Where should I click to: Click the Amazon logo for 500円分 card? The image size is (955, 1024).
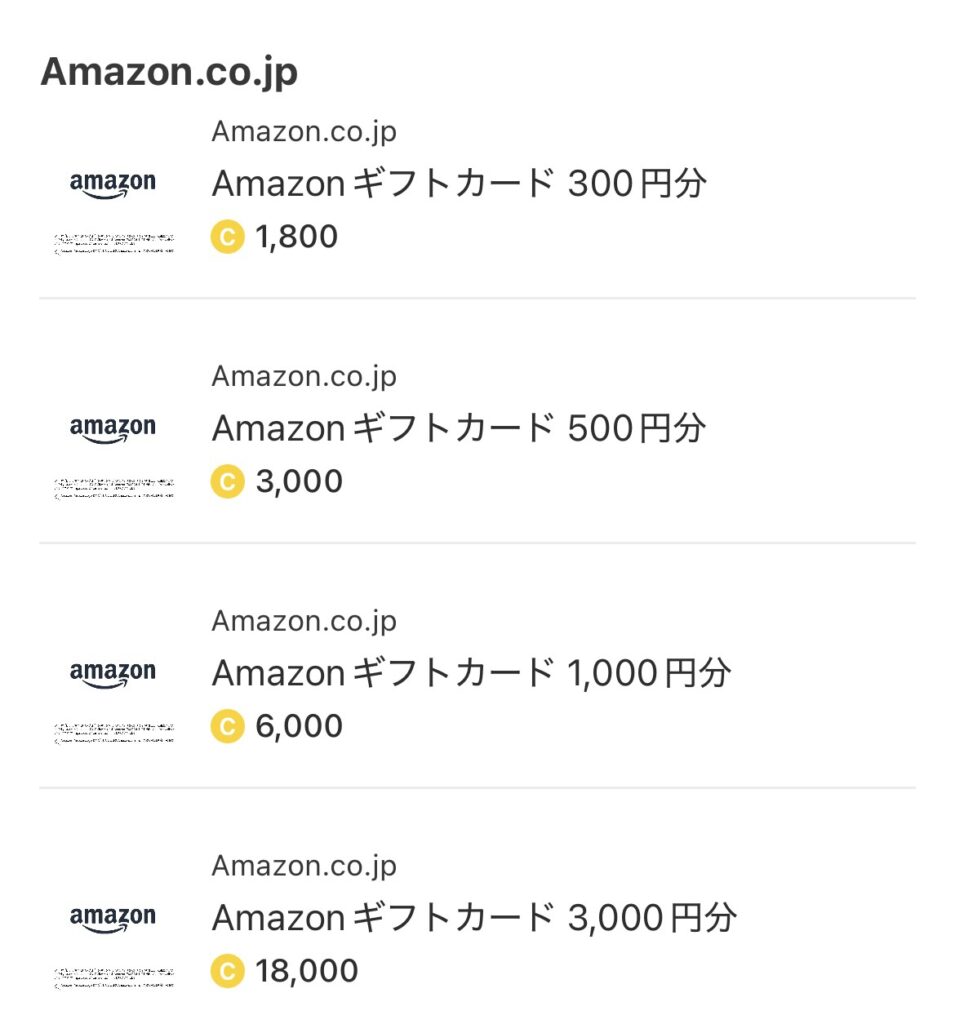[113, 430]
